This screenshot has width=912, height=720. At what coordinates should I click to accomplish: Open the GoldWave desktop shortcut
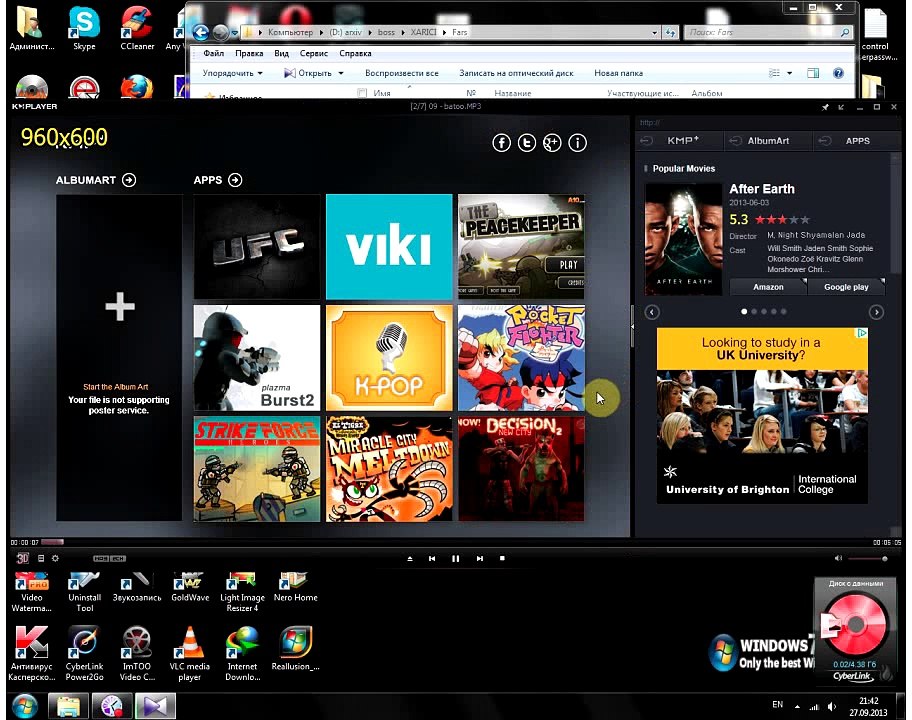[190, 587]
